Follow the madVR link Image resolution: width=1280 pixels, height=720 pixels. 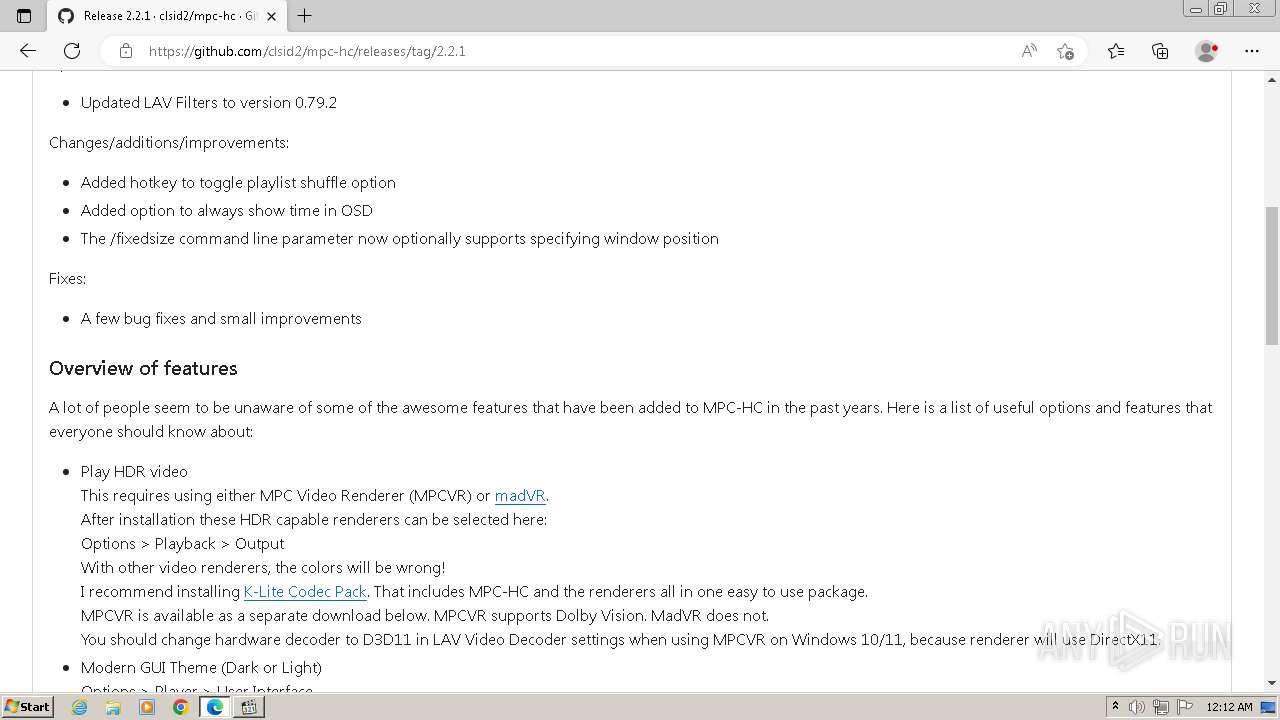pos(520,496)
